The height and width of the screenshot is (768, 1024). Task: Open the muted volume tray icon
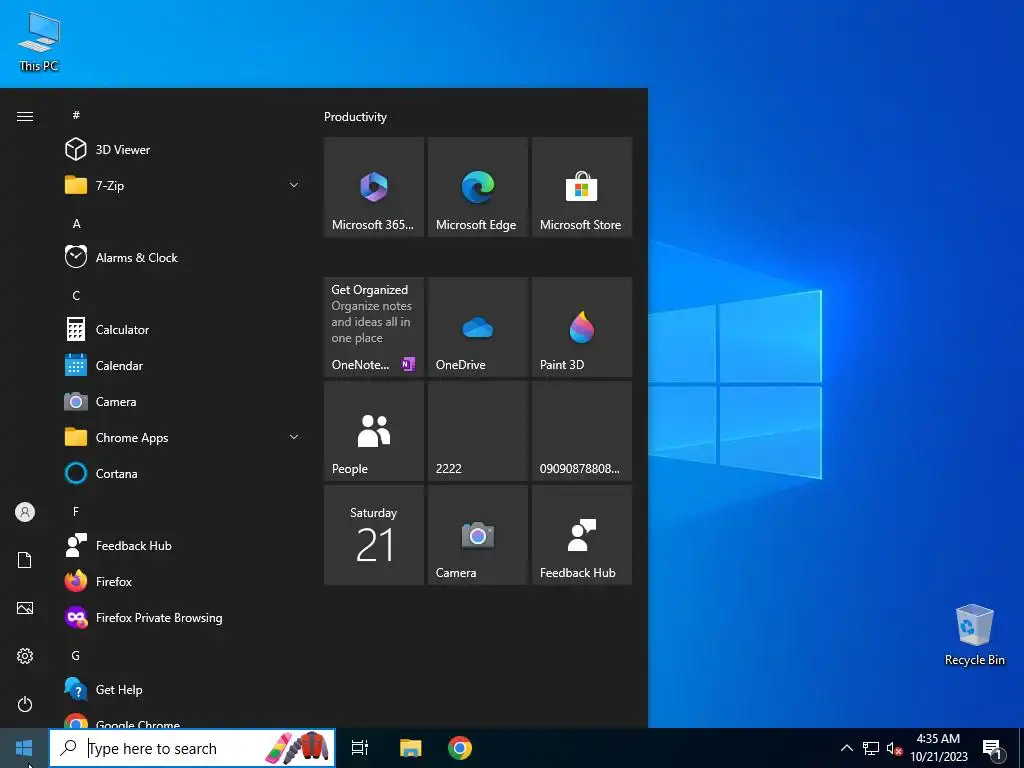click(894, 748)
